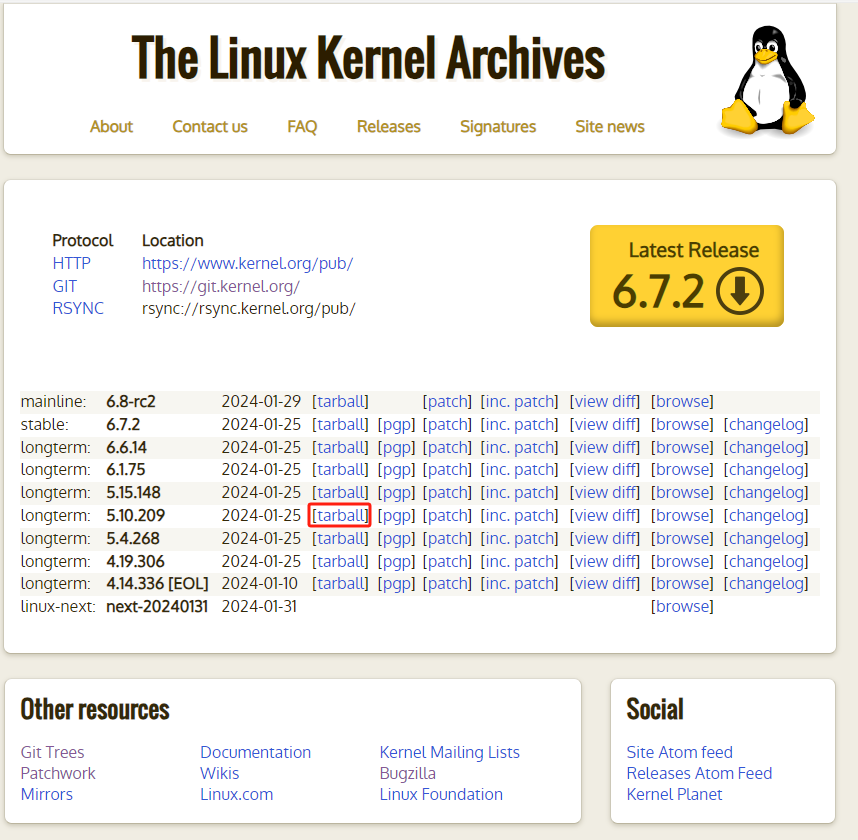
Task: Get pgp signature for longterm 5.15.148
Action: (396, 493)
